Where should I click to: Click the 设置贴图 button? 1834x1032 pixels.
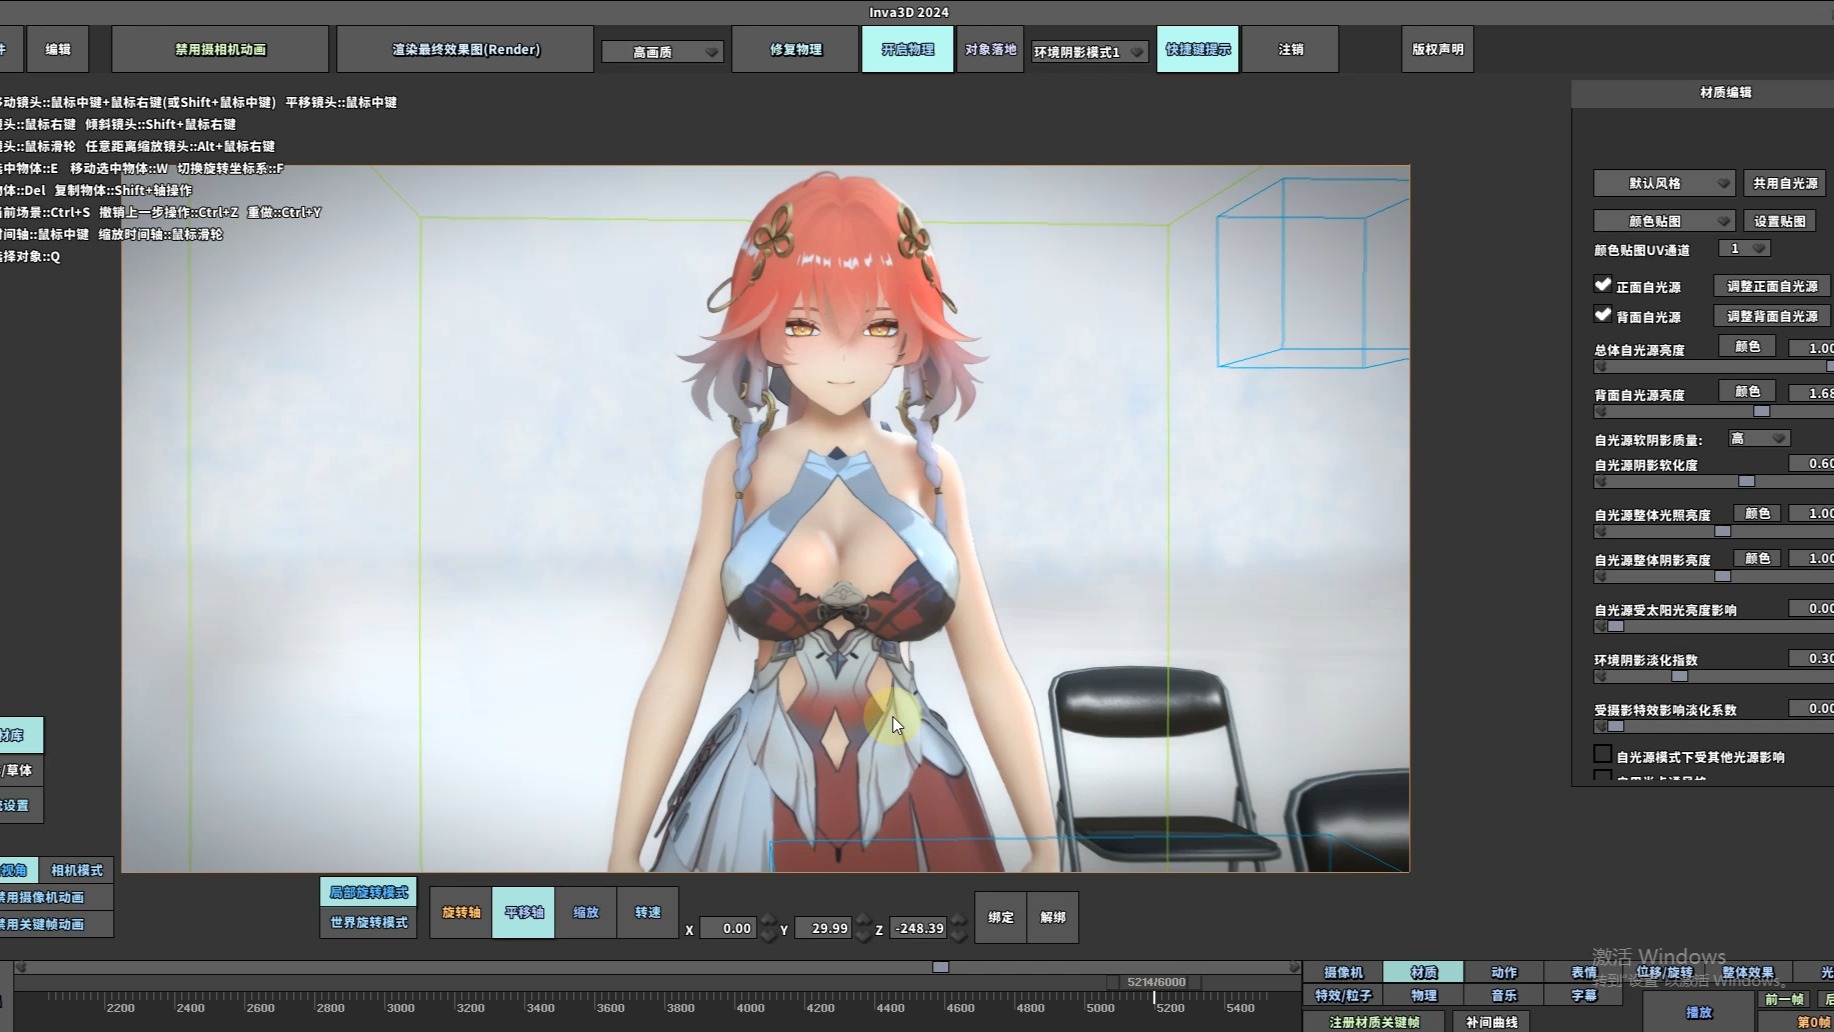click(x=1779, y=221)
